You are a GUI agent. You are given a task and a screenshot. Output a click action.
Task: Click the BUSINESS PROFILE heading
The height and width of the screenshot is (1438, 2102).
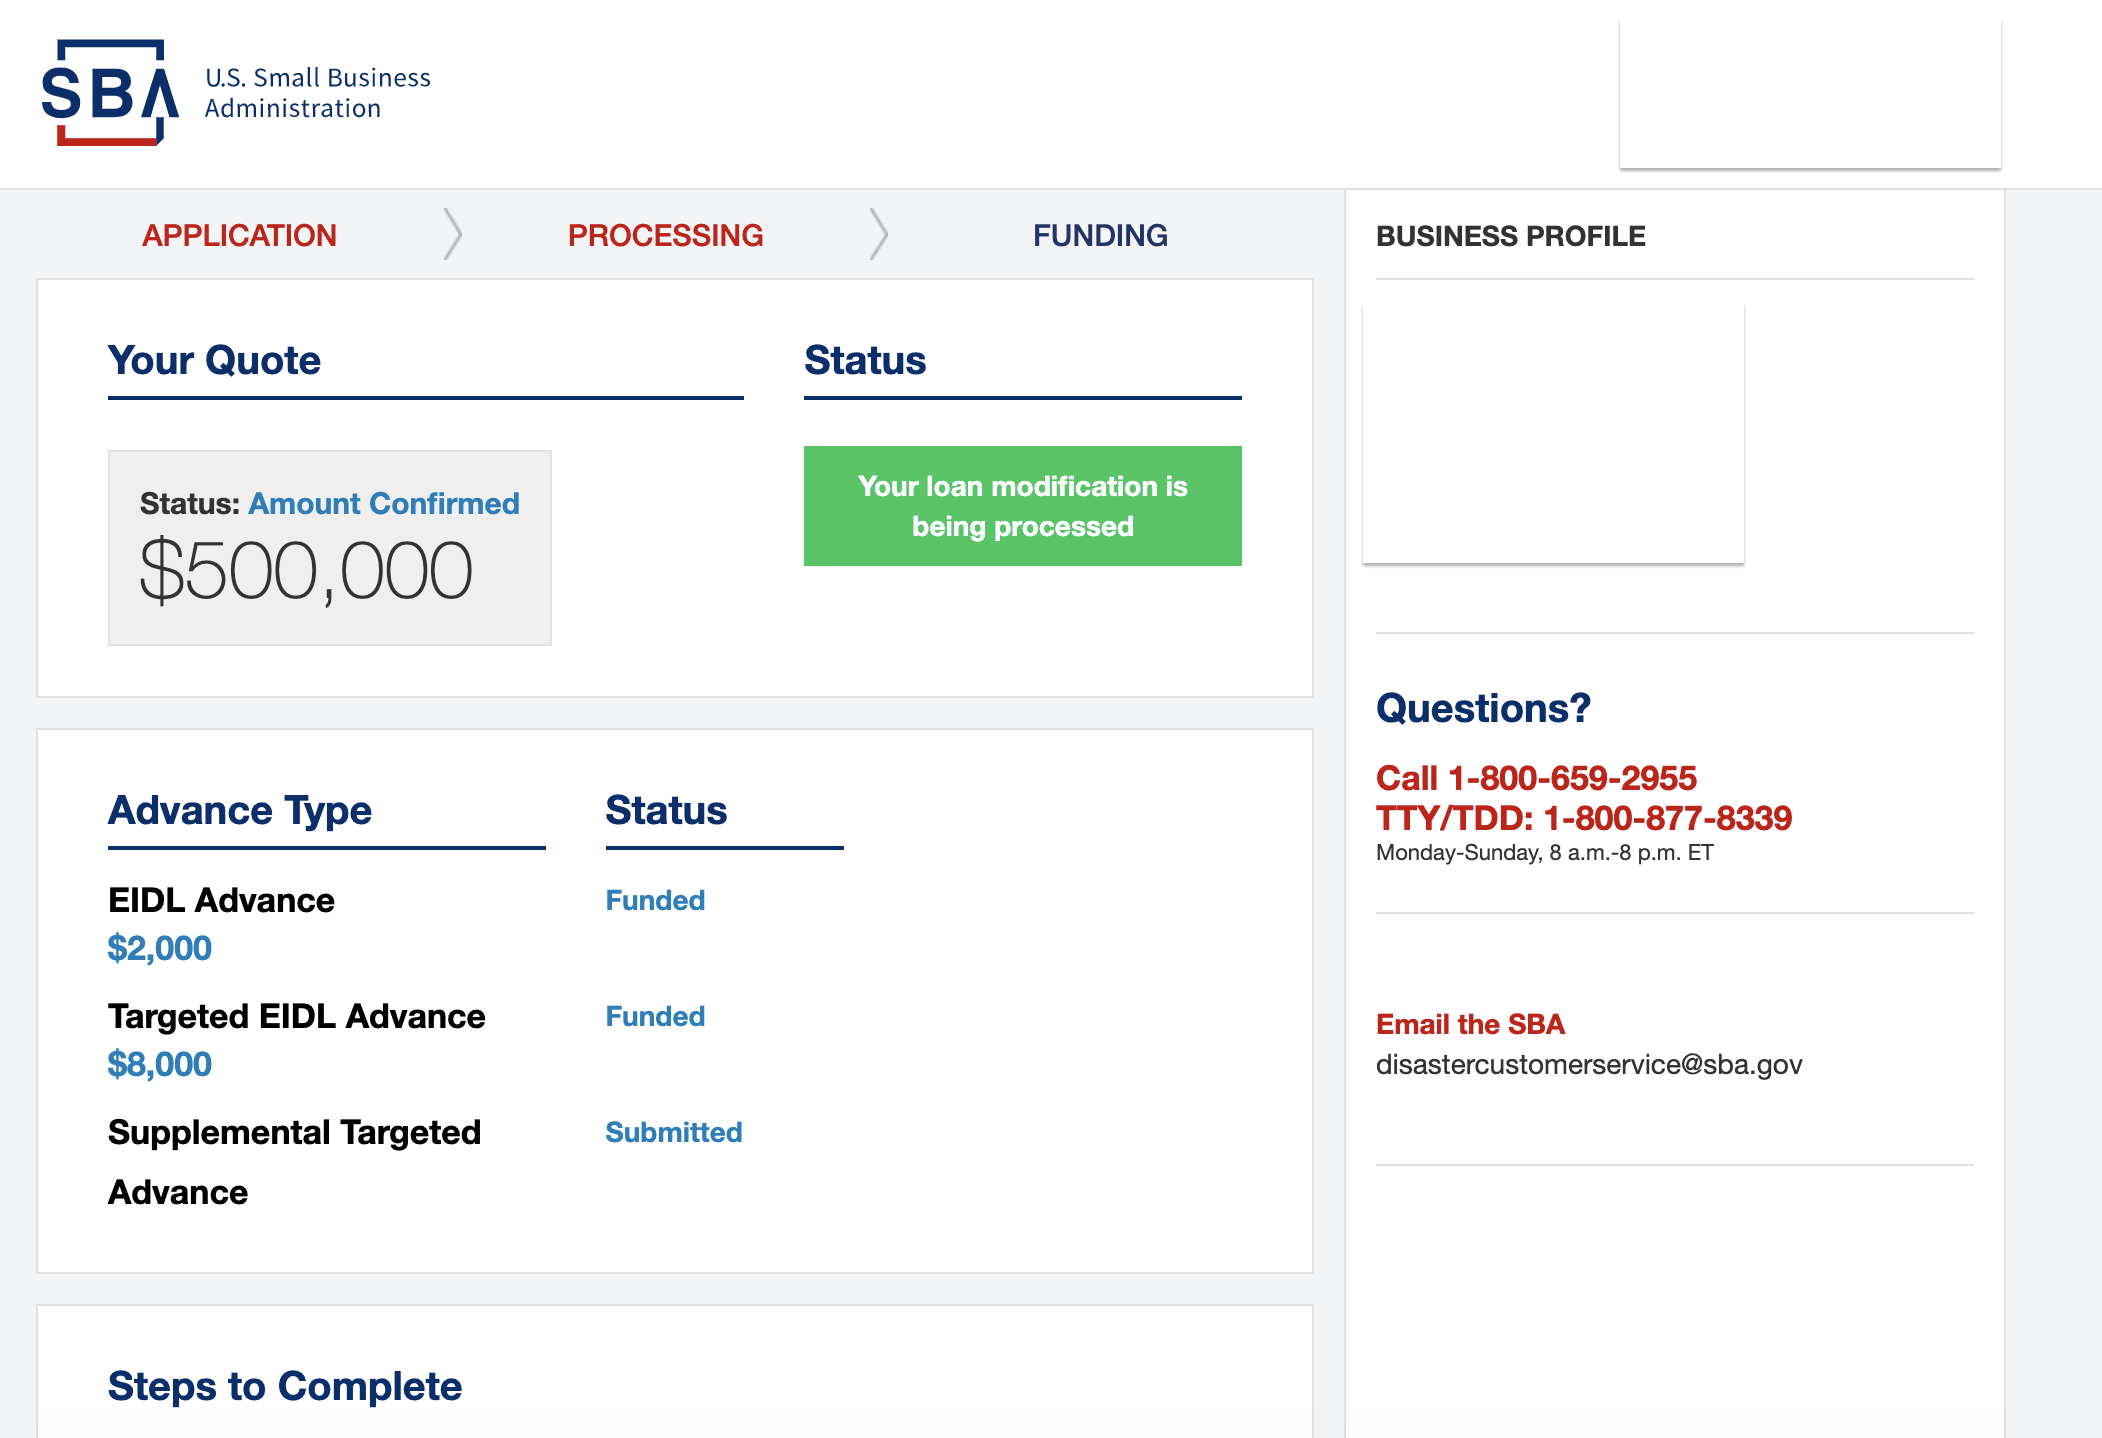click(x=1511, y=236)
